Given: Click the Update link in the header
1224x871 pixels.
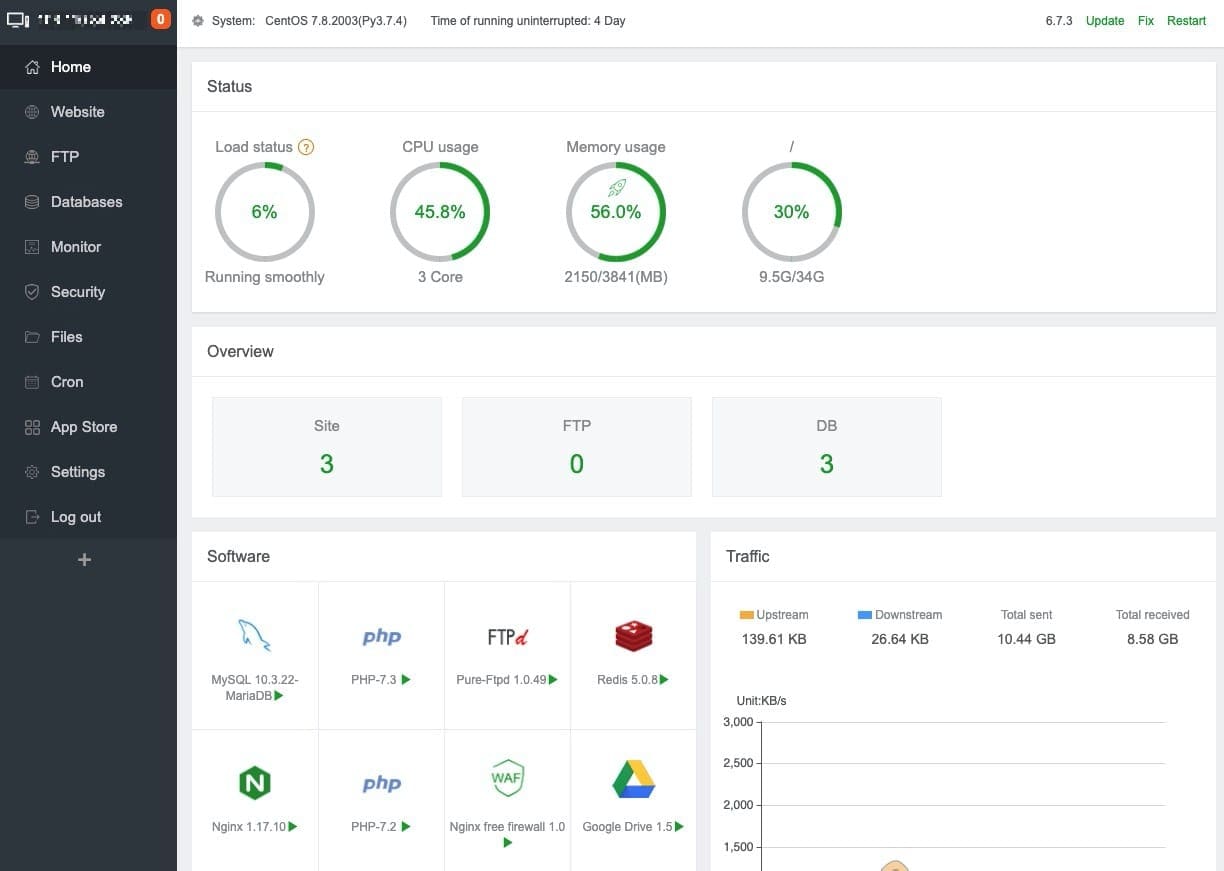Looking at the screenshot, I should [x=1105, y=21].
